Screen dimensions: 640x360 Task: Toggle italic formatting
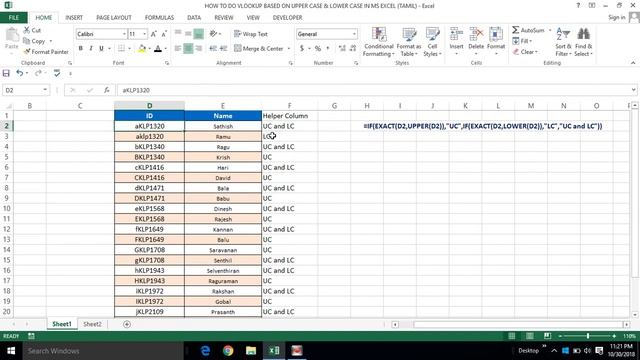pos(91,48)
